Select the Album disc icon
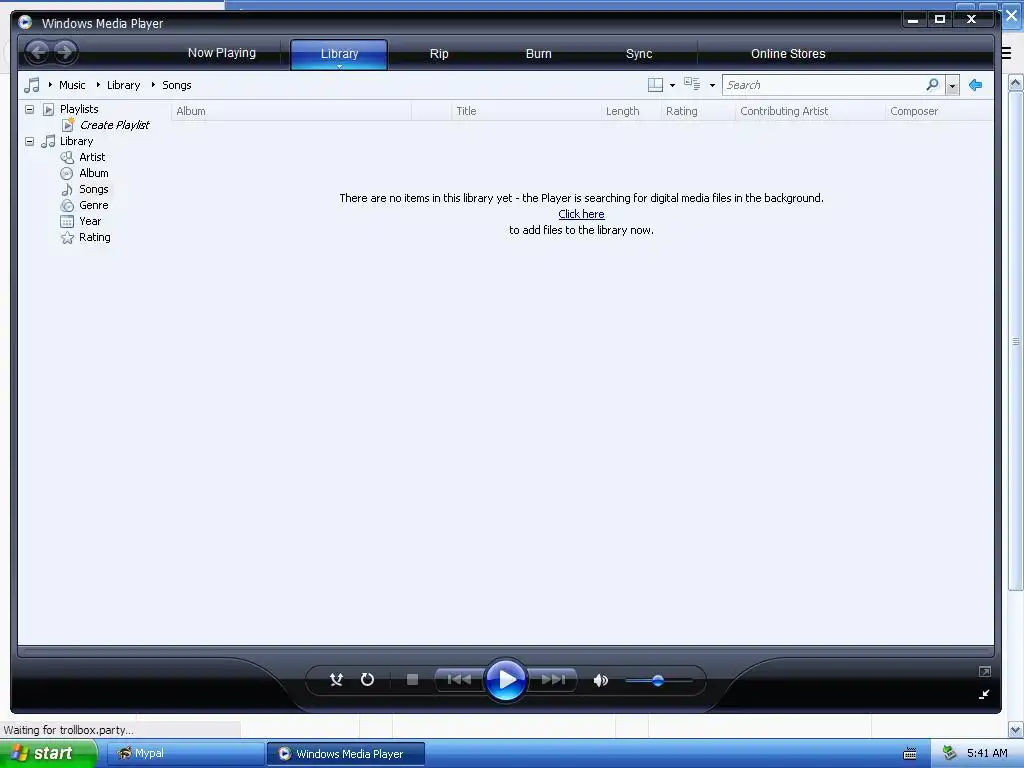Screen dimensions: 1024x768 click(x=67, y=174)
